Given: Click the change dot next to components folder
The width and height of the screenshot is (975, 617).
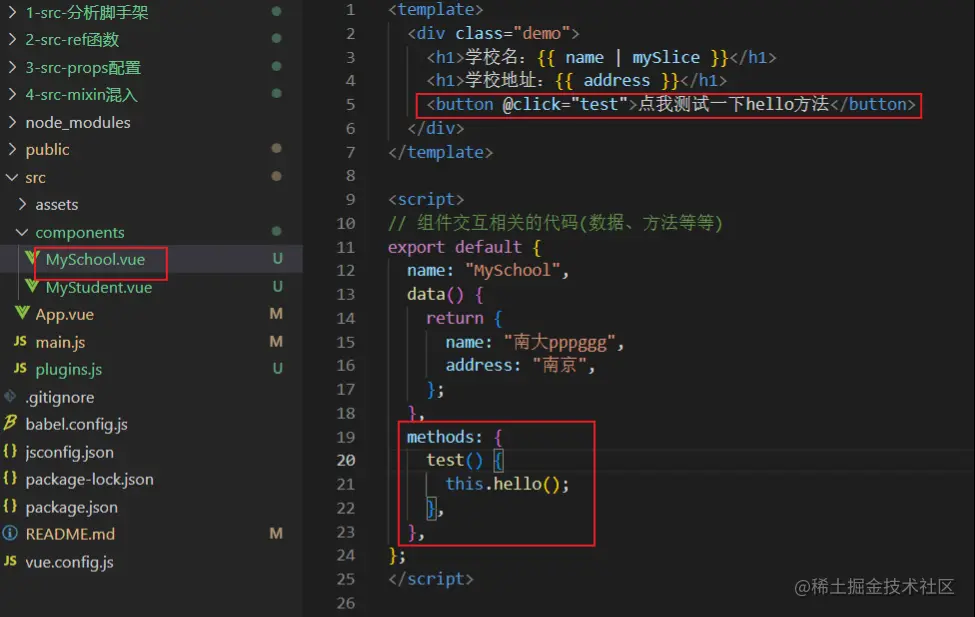Looking at the screenshot, I should pyautogui.click(x=277, y=231).
